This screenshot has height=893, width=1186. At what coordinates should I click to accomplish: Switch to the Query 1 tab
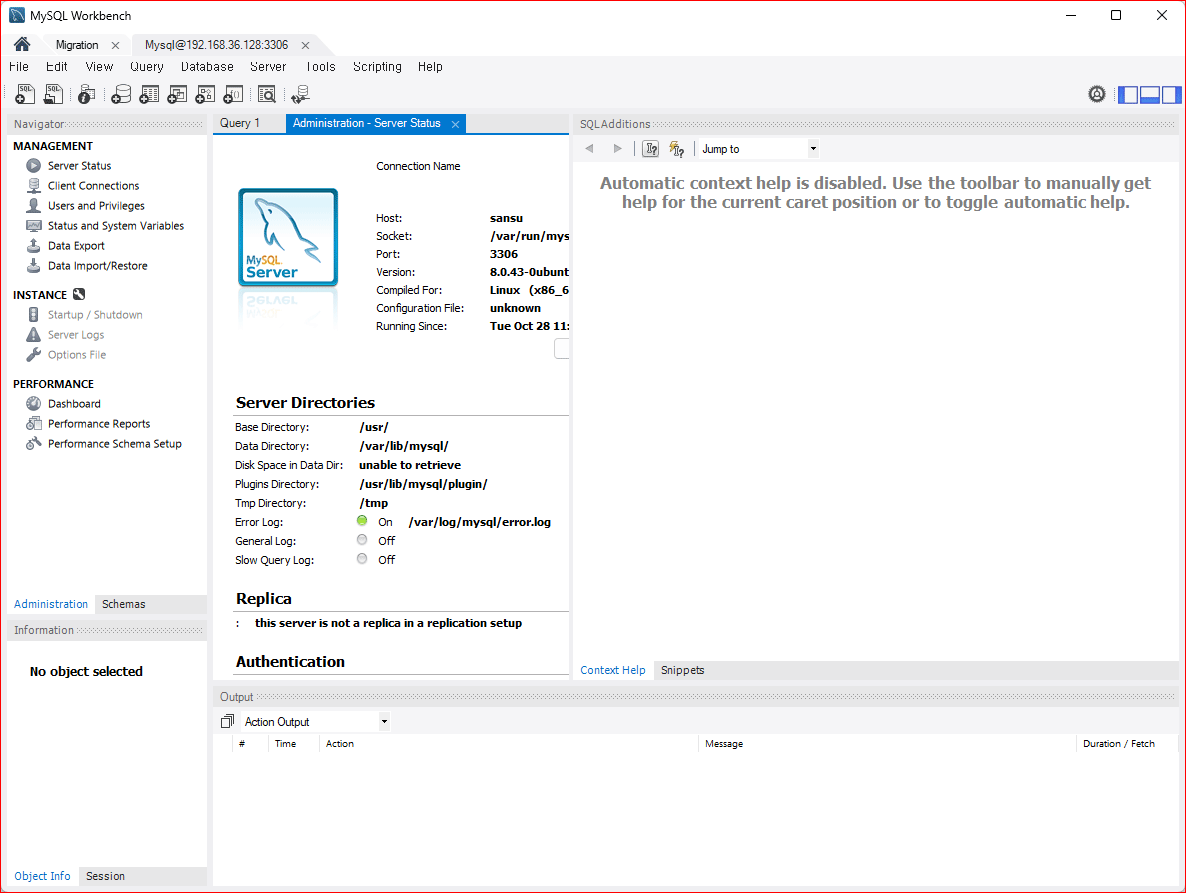[240, 123]
